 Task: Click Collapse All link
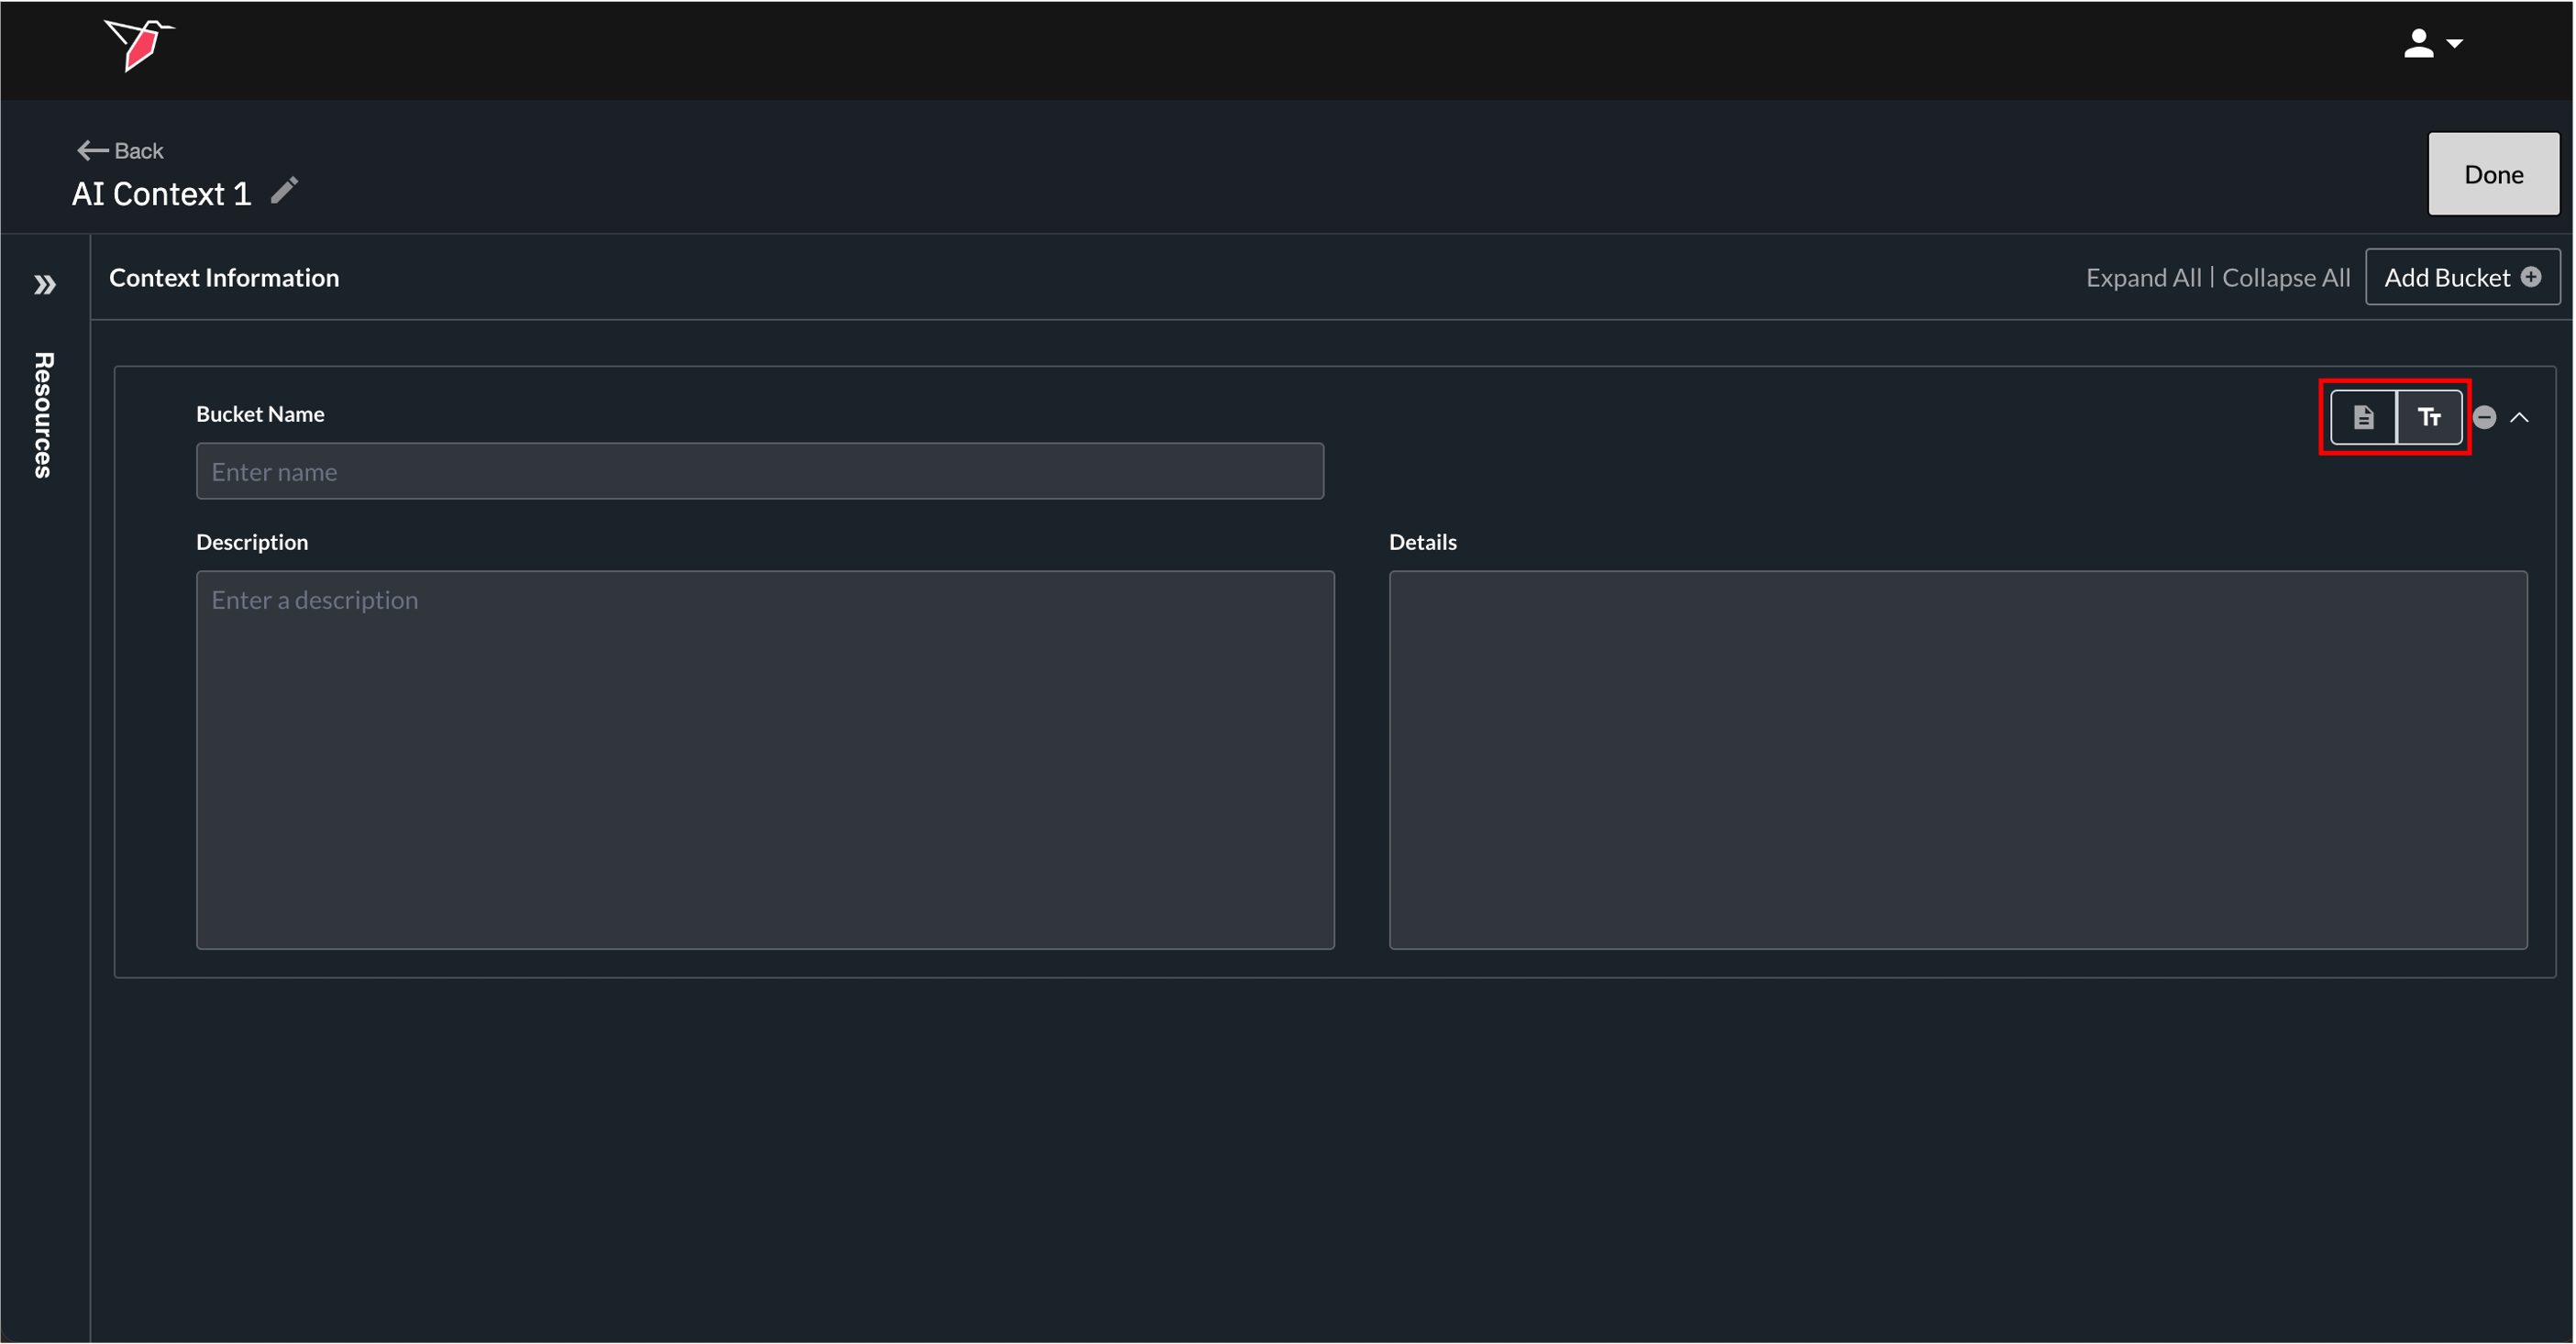[x=2285, y=277]
